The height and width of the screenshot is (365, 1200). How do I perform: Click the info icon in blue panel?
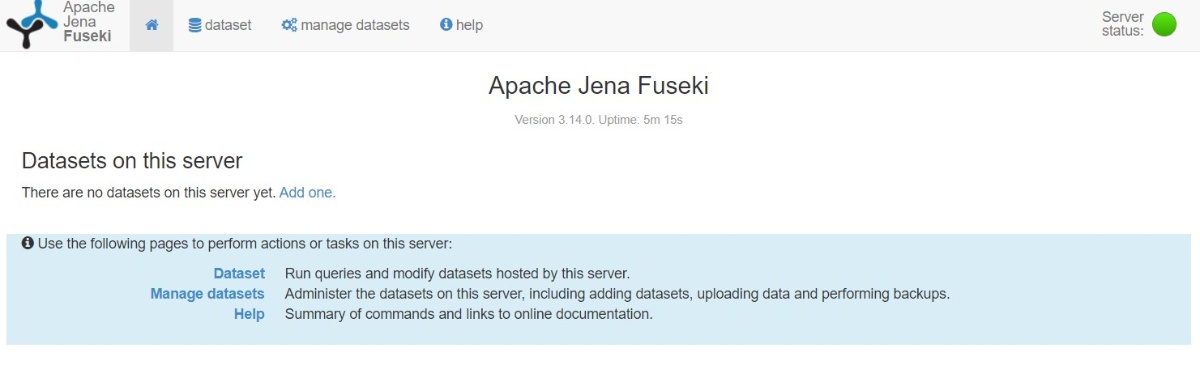28,243
